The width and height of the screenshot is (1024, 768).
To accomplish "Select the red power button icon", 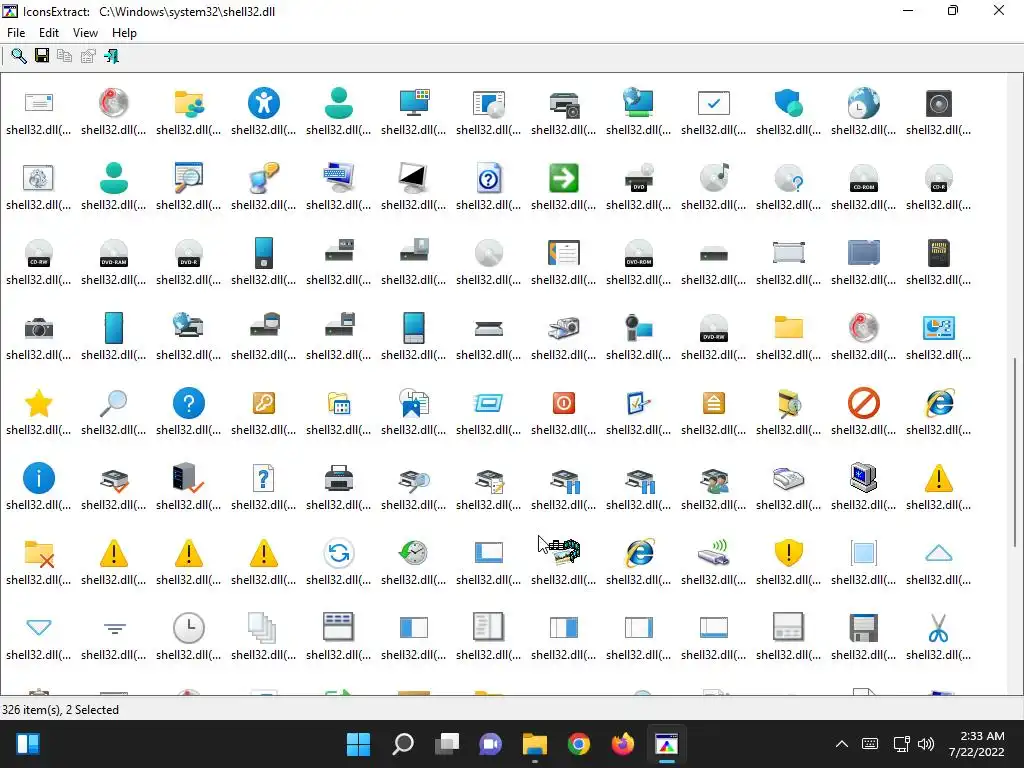I will [564, 403].
